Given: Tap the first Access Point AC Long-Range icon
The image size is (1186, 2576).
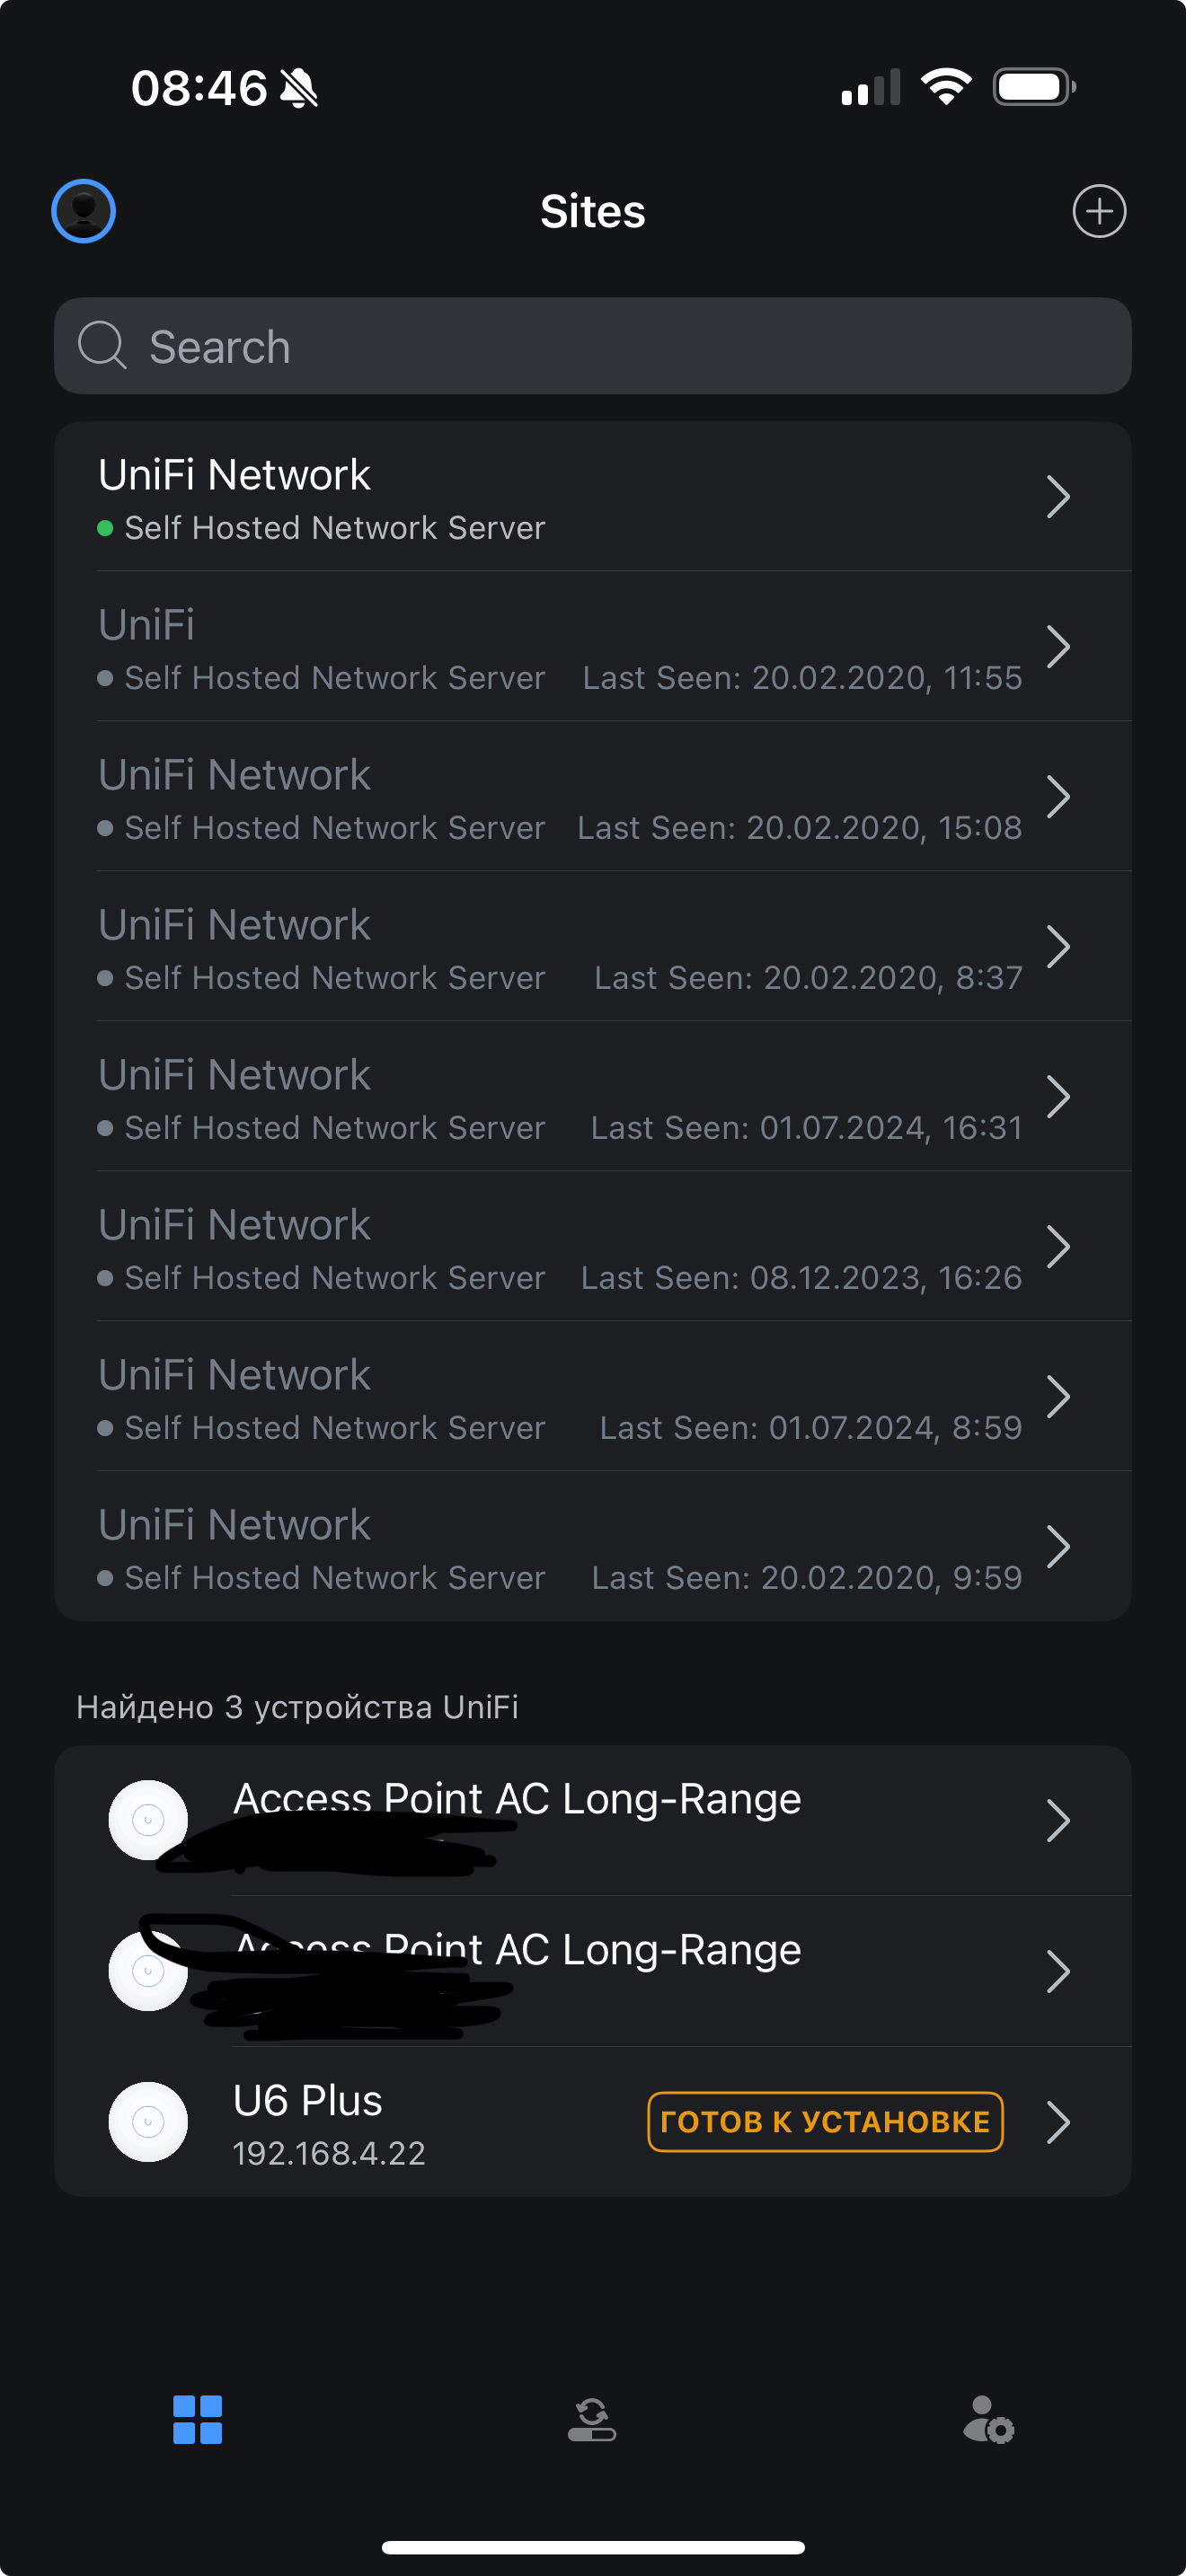Looking at the screenshot, I should (x=148, y=1819).
